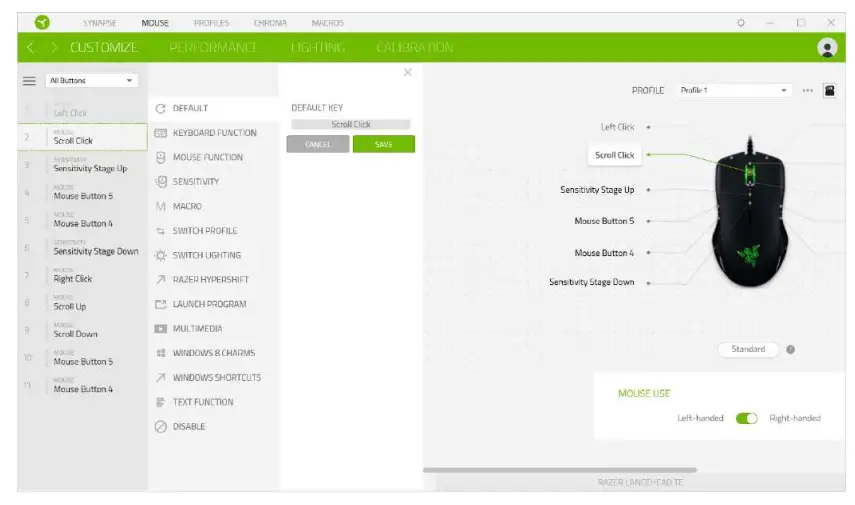
Task: Click the Mouse Function mouse icon
Action: click(160, 158)
